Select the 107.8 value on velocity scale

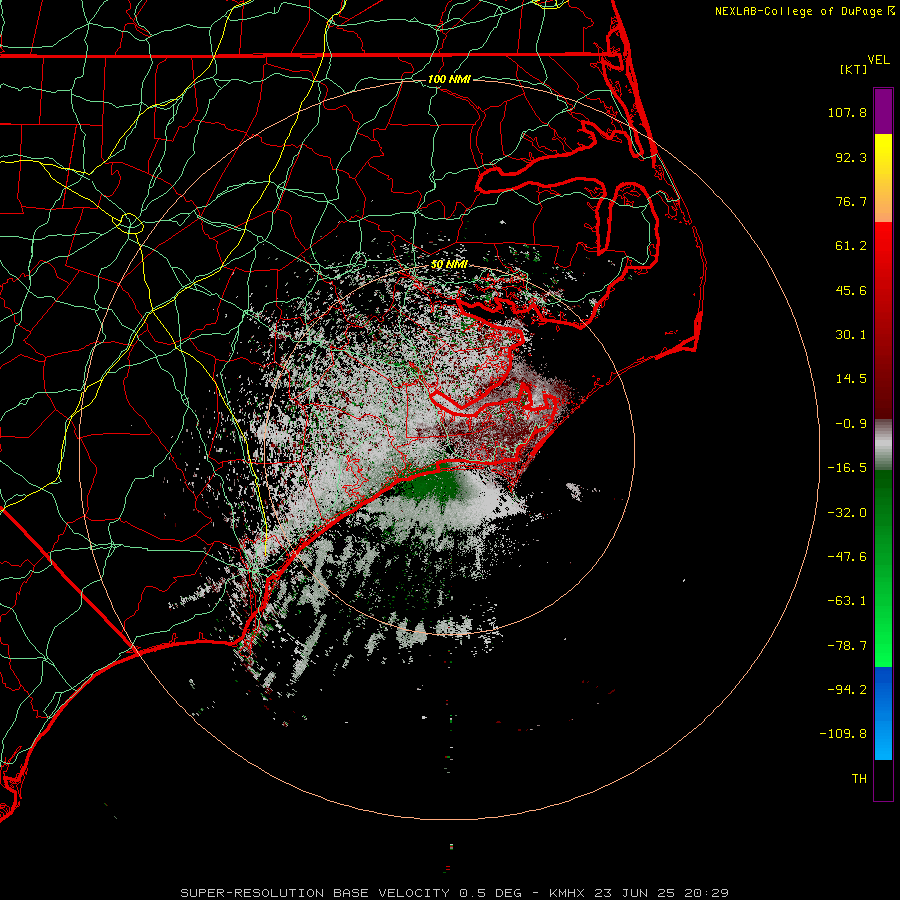847,112
